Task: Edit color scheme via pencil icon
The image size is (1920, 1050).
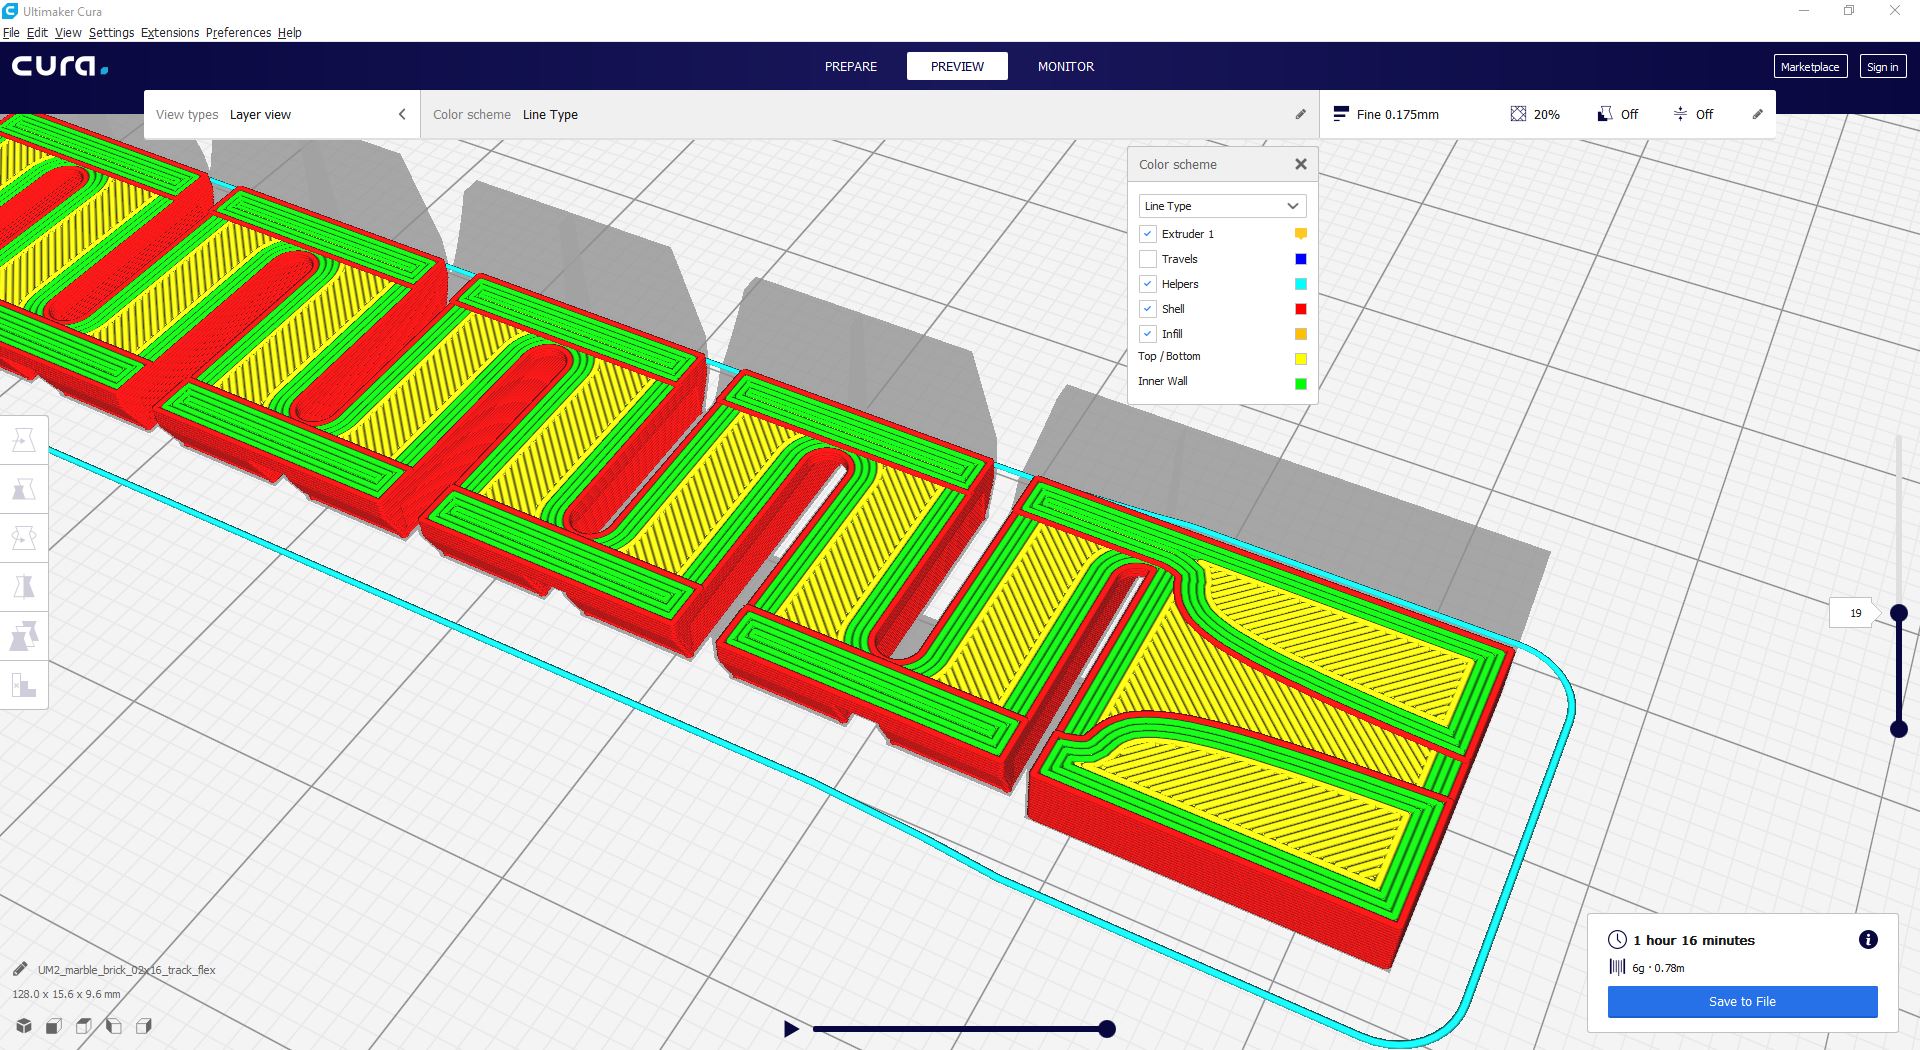Action: click(1300, 114)
